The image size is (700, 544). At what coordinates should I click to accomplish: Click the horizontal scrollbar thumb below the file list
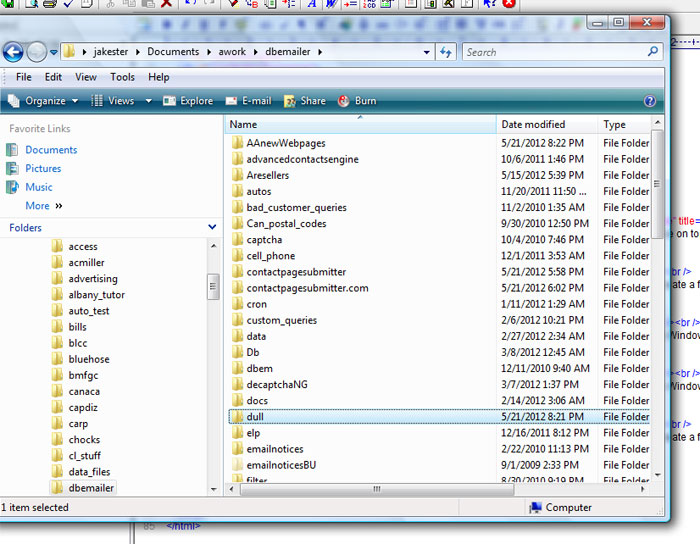click(377, 489)
